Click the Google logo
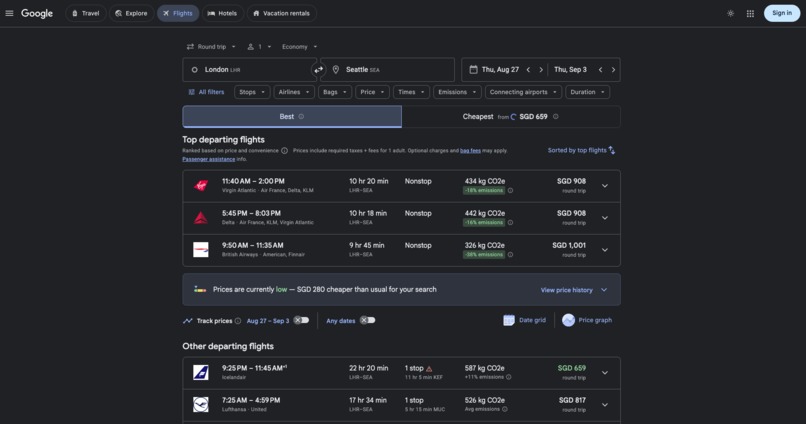Viewport: 806px width, 424px height. pyautogui.click(x=37, y=13)
